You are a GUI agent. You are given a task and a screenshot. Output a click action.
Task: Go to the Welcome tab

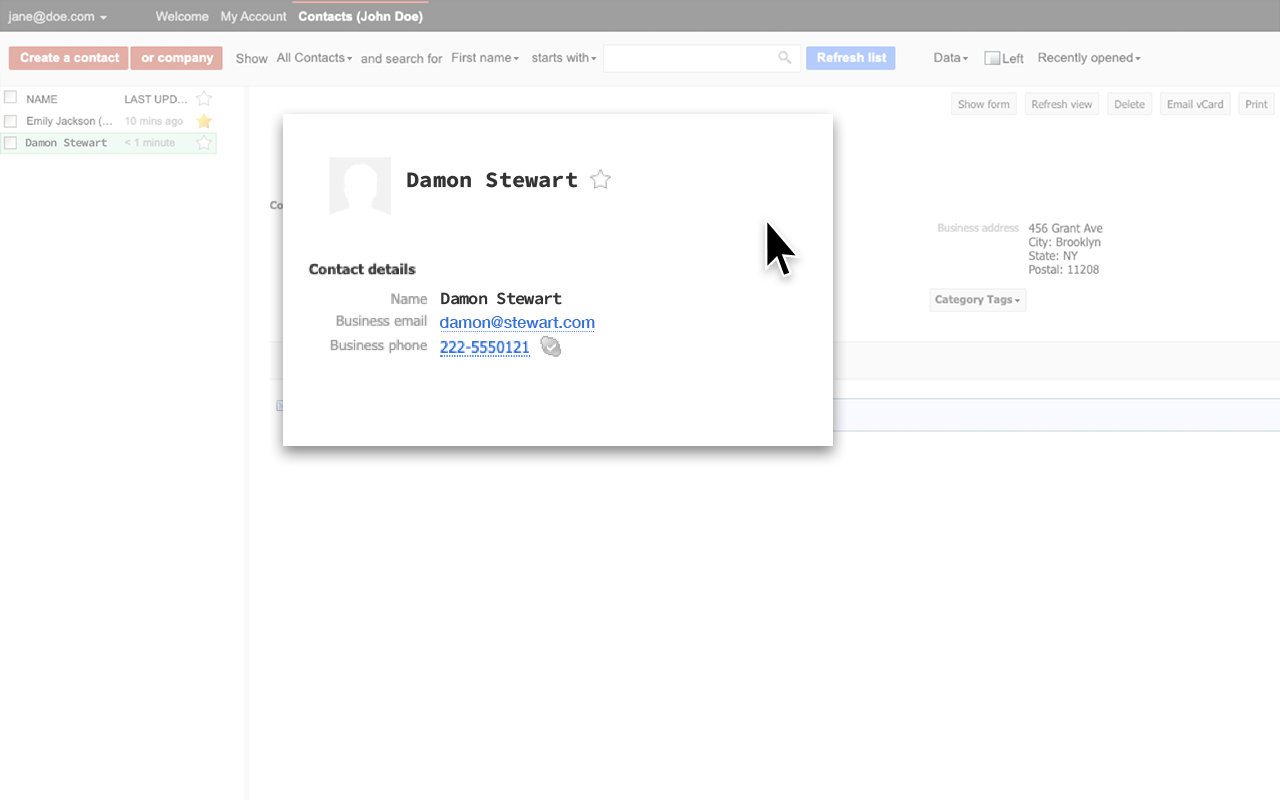(x=182, y=17)
